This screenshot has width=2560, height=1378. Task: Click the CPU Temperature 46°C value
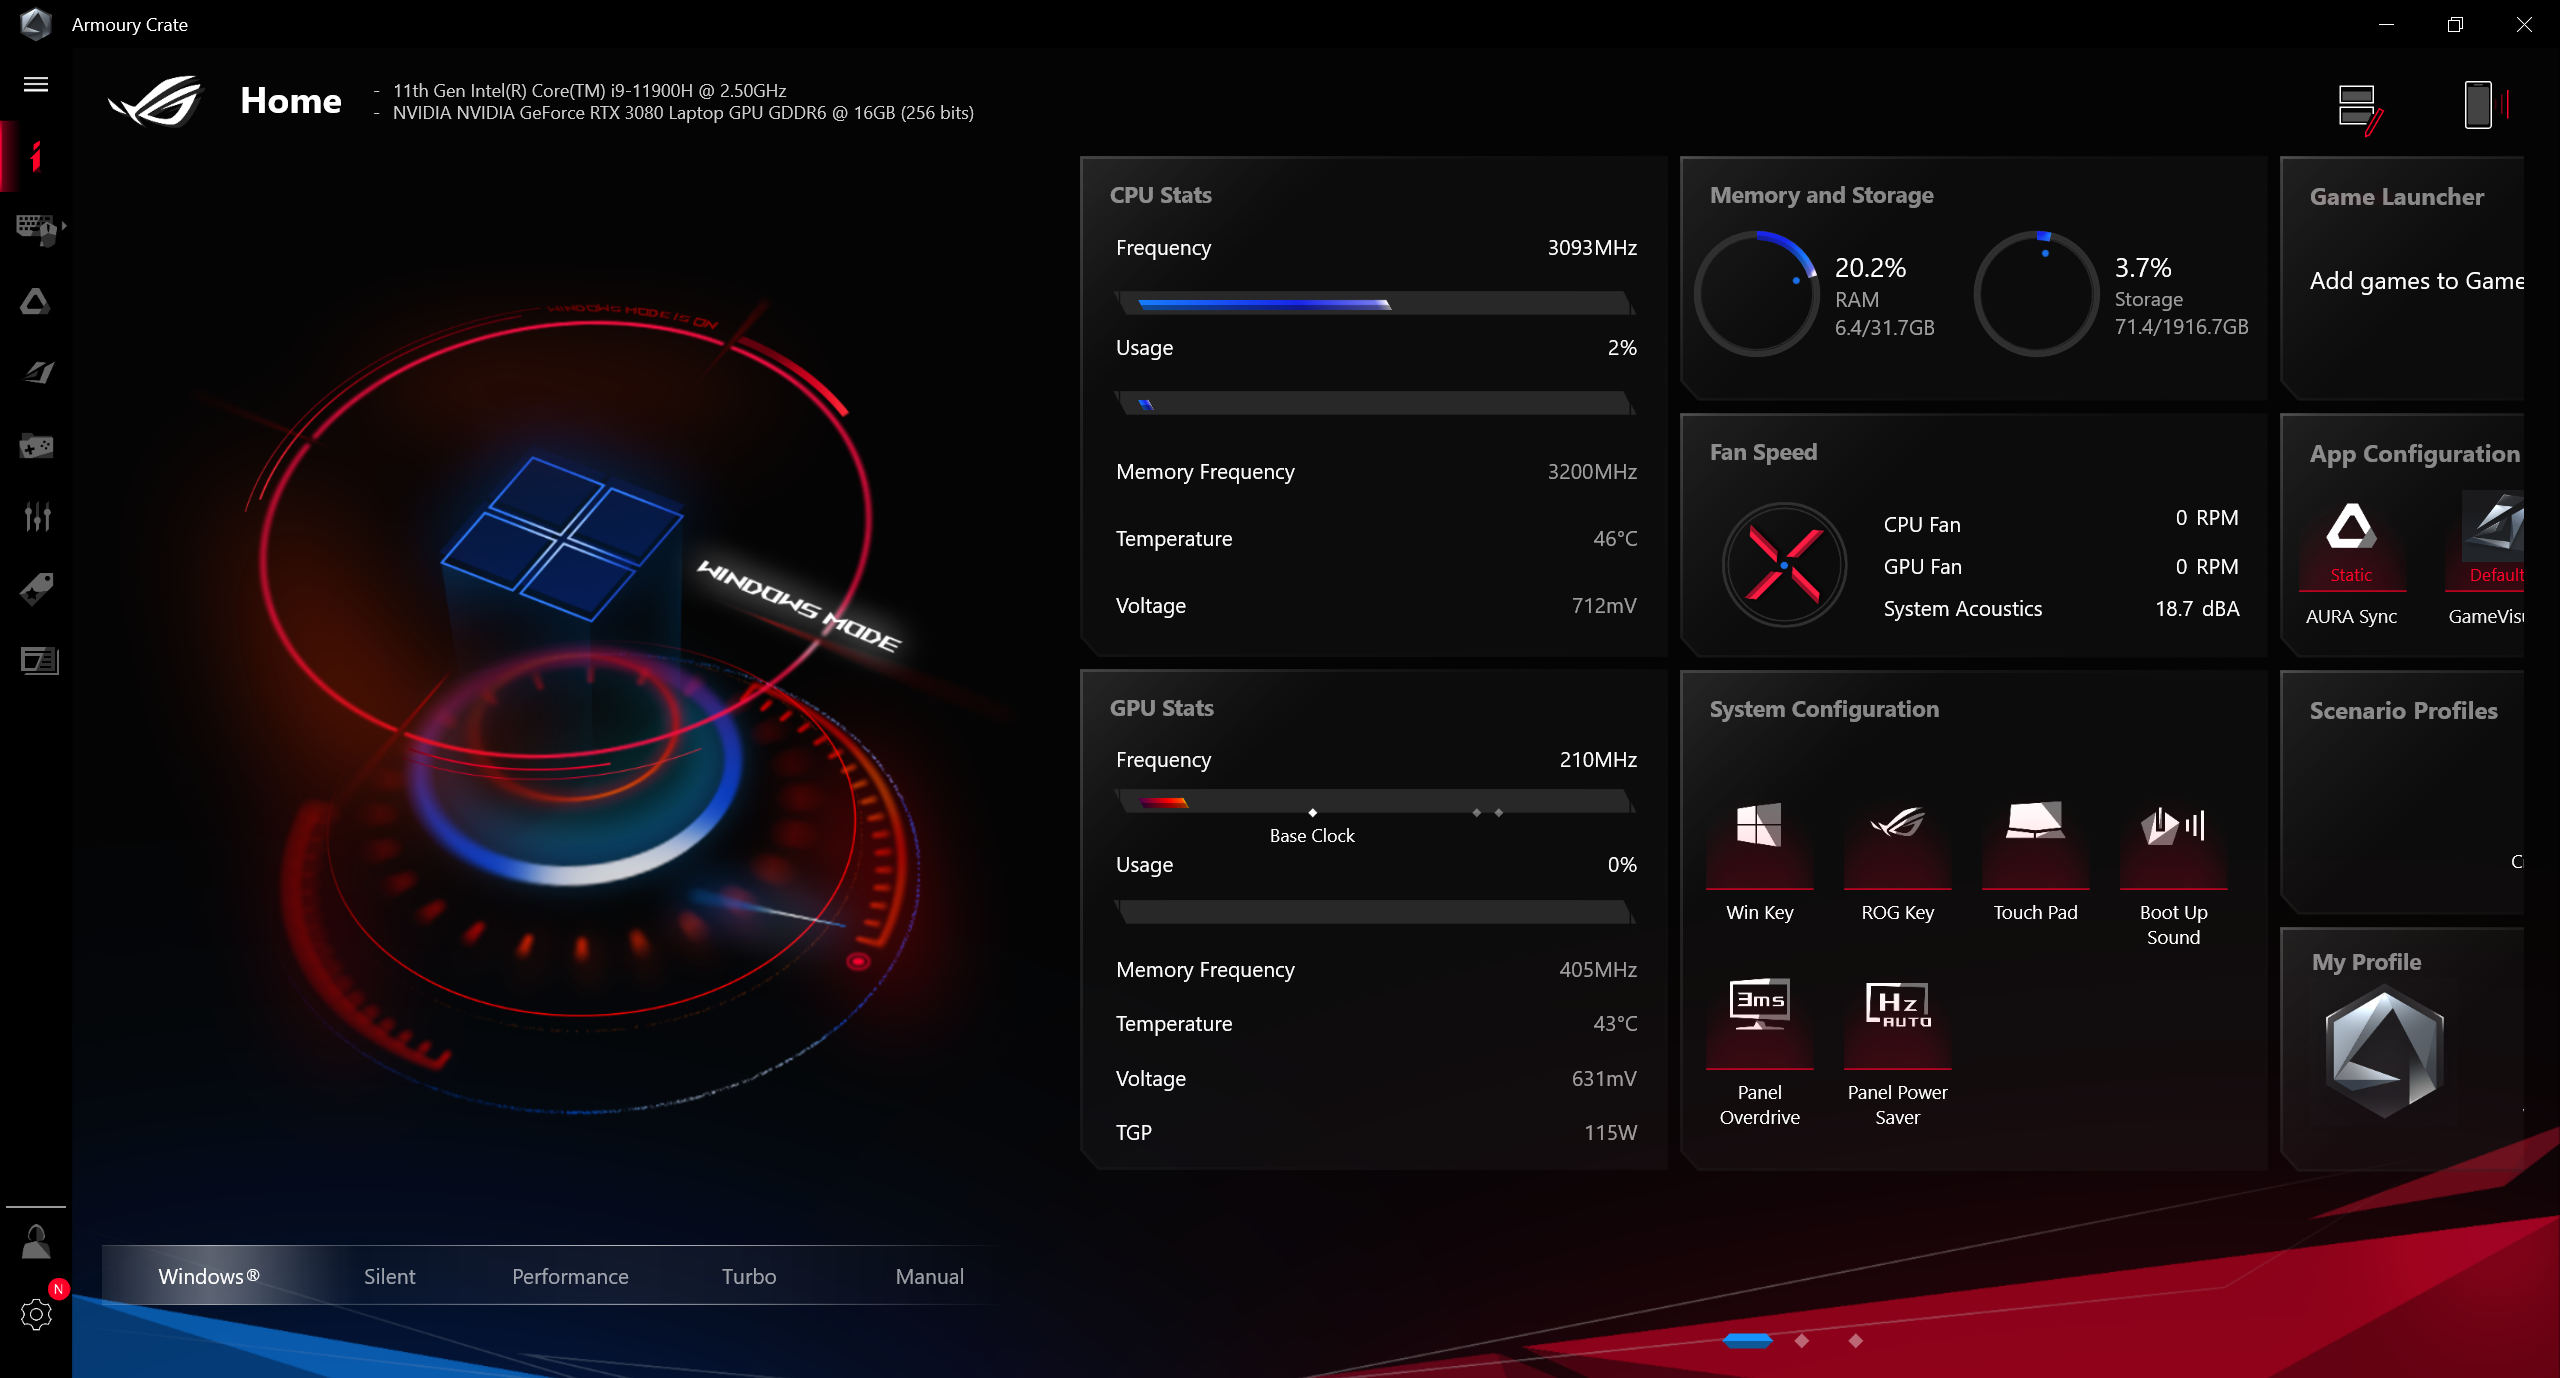click(1615, 538)
